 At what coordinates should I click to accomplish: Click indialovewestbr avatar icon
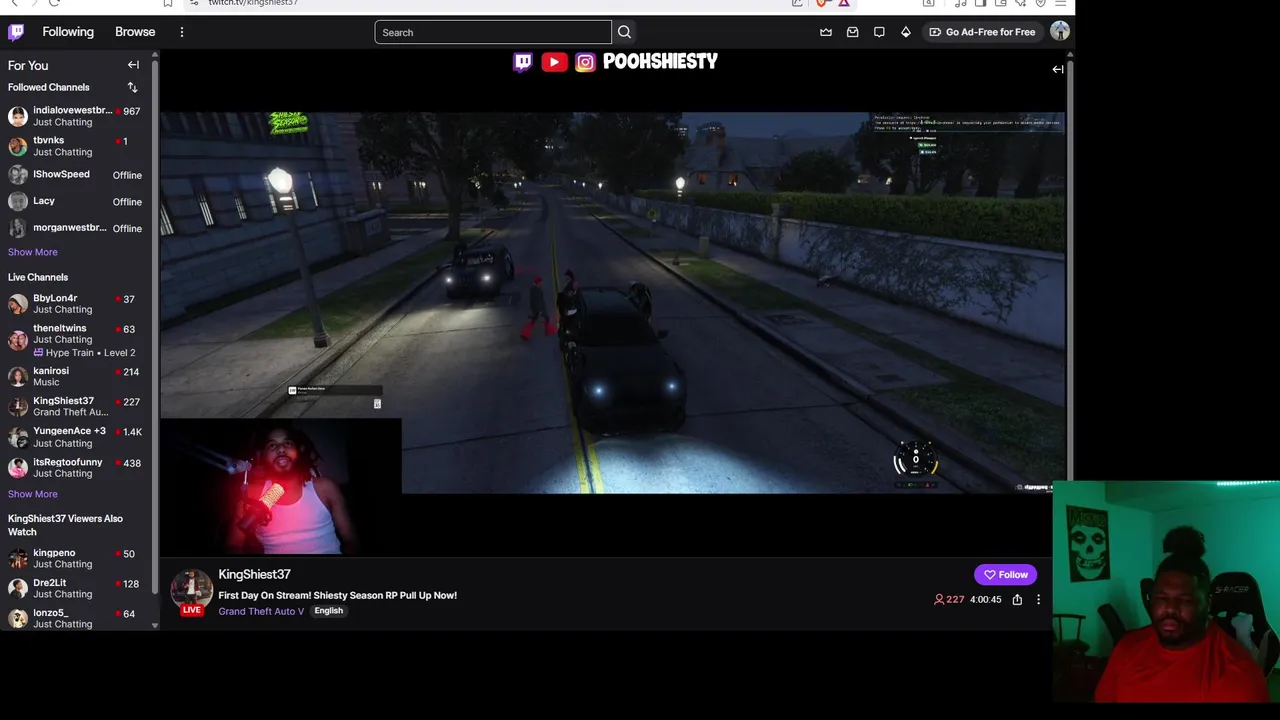[x=17, y=116]
